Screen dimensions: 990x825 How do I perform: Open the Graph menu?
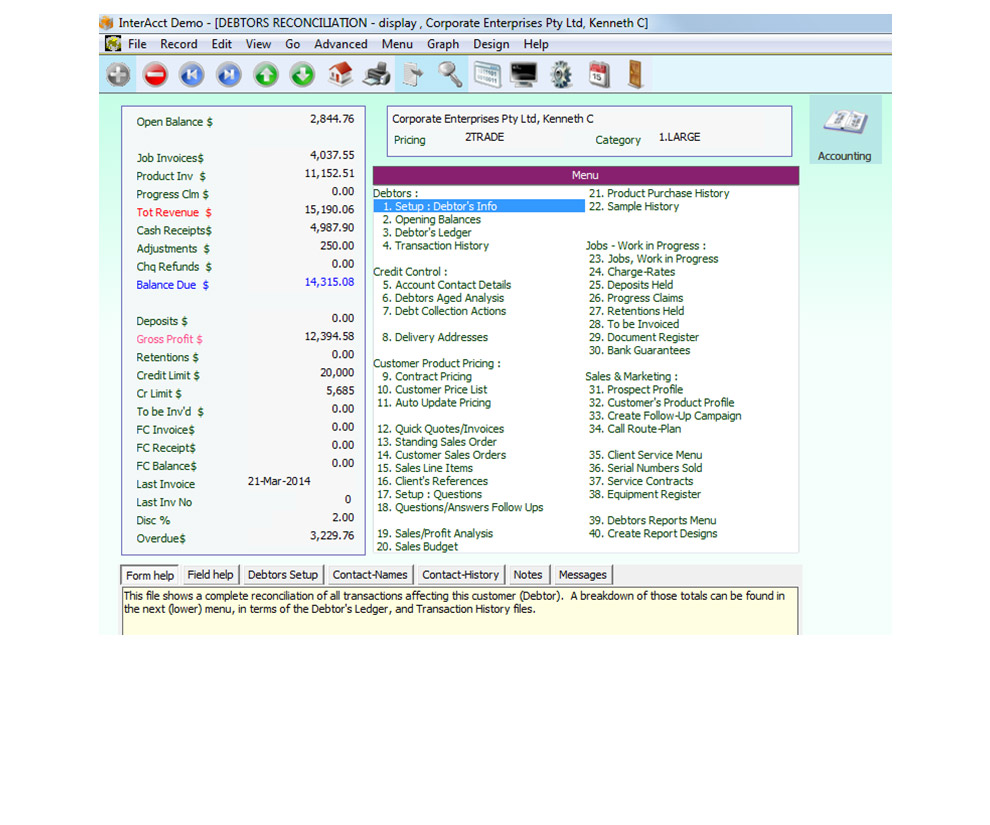pyautogui.click(x=443, y=44)
